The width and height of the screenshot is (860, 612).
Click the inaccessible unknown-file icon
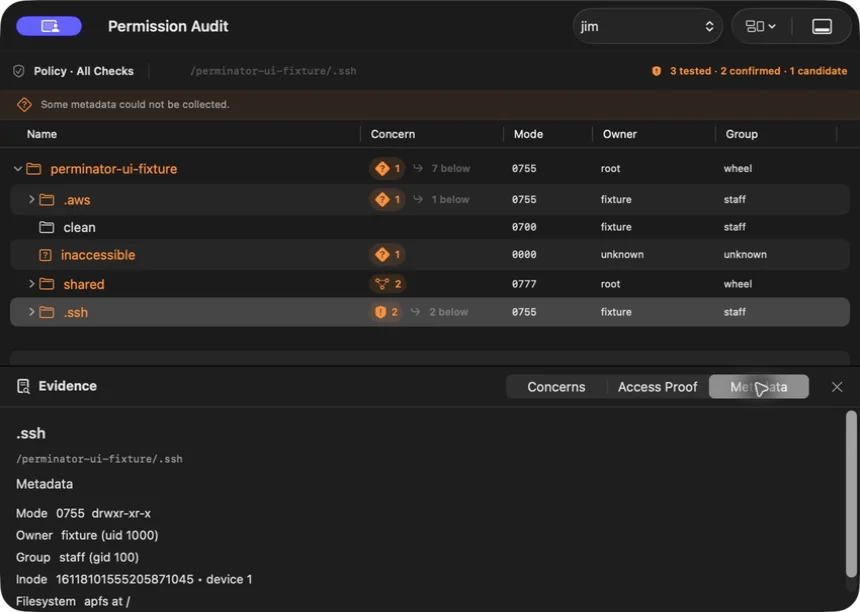click(x=46, y=255)
